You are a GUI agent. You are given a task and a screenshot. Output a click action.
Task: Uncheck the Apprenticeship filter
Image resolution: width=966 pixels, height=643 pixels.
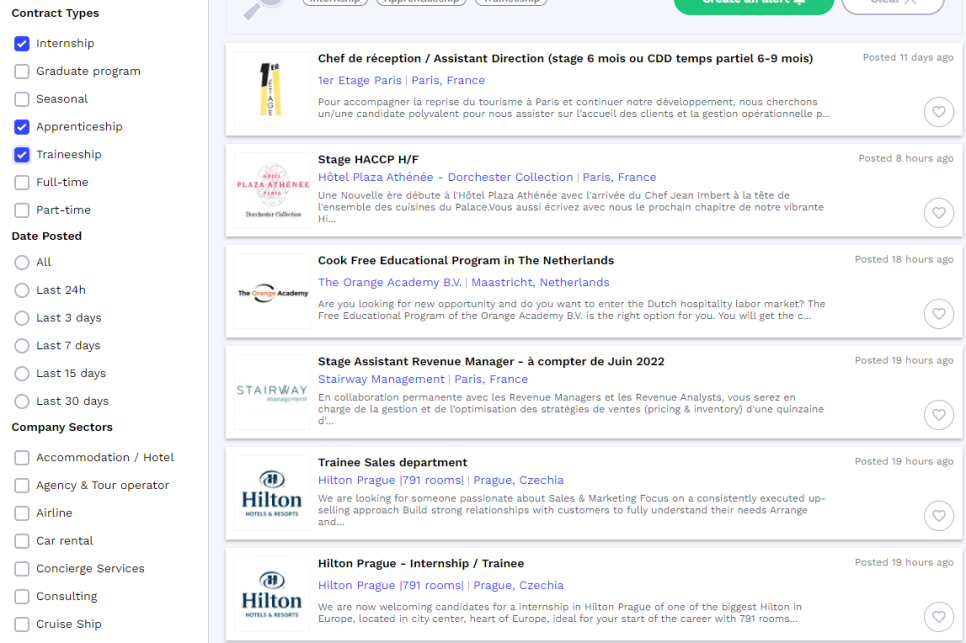(x=22, y=127)
